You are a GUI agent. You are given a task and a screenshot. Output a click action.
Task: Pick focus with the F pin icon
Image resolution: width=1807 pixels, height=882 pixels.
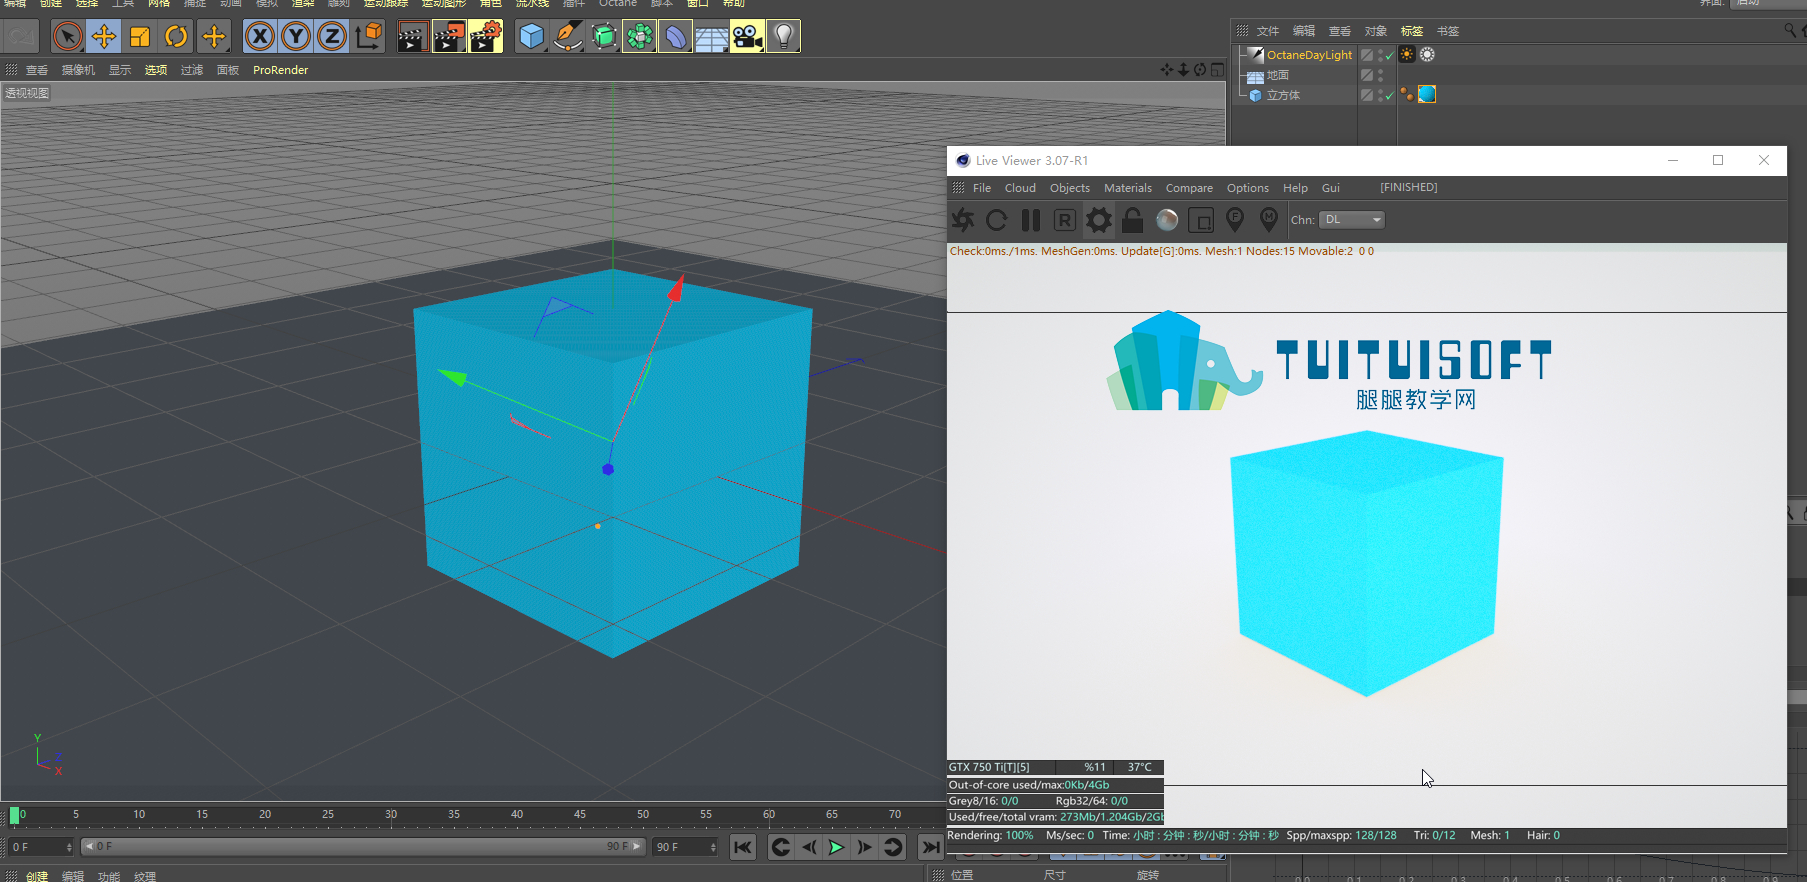(x=1234, y=219)
